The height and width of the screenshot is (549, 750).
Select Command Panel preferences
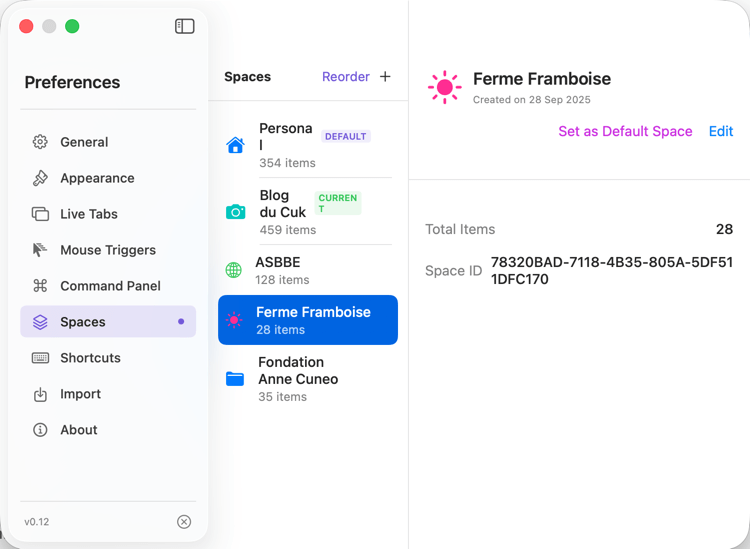pyautogui.click(x=110, y=286)
